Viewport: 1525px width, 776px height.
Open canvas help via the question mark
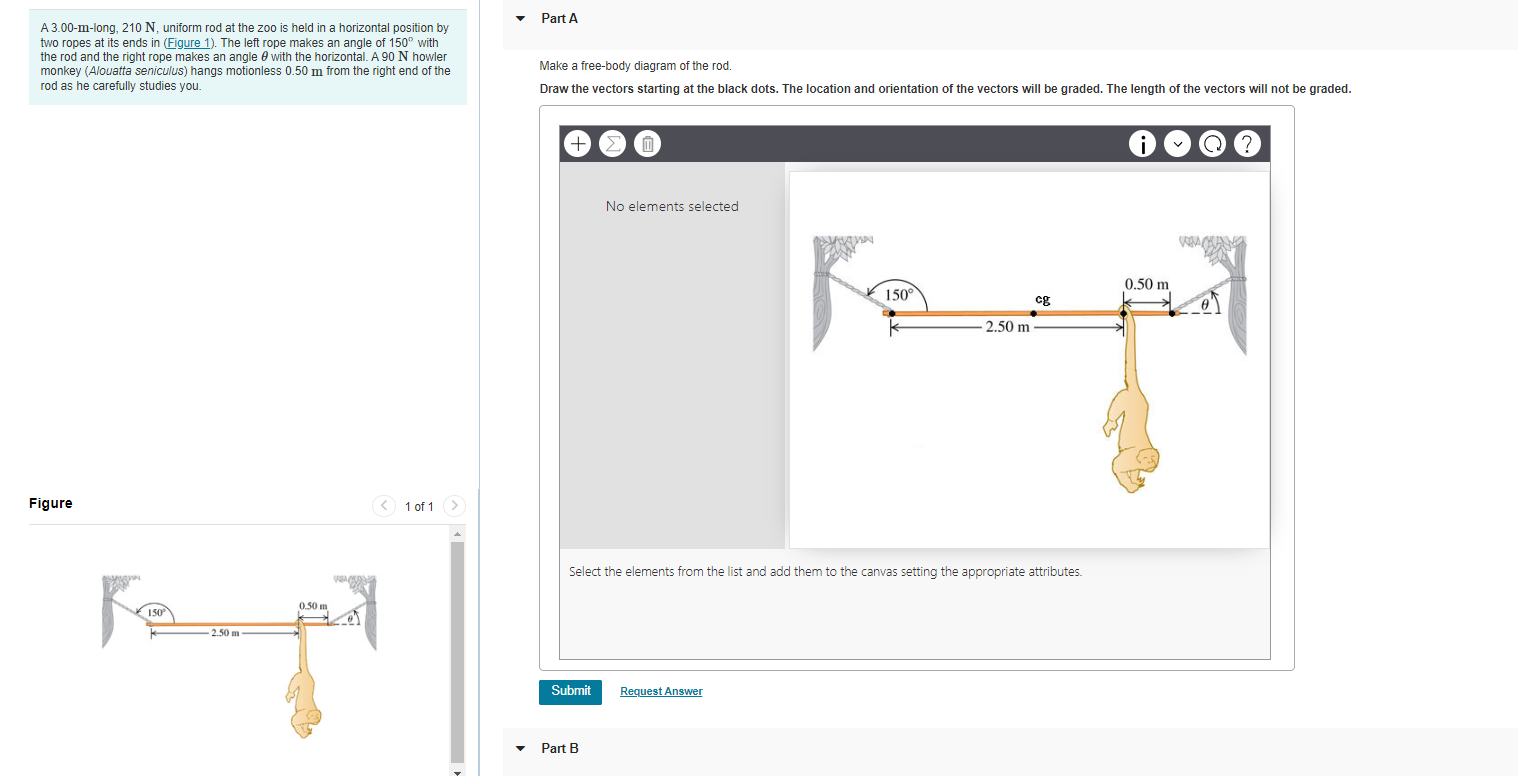1247,143
